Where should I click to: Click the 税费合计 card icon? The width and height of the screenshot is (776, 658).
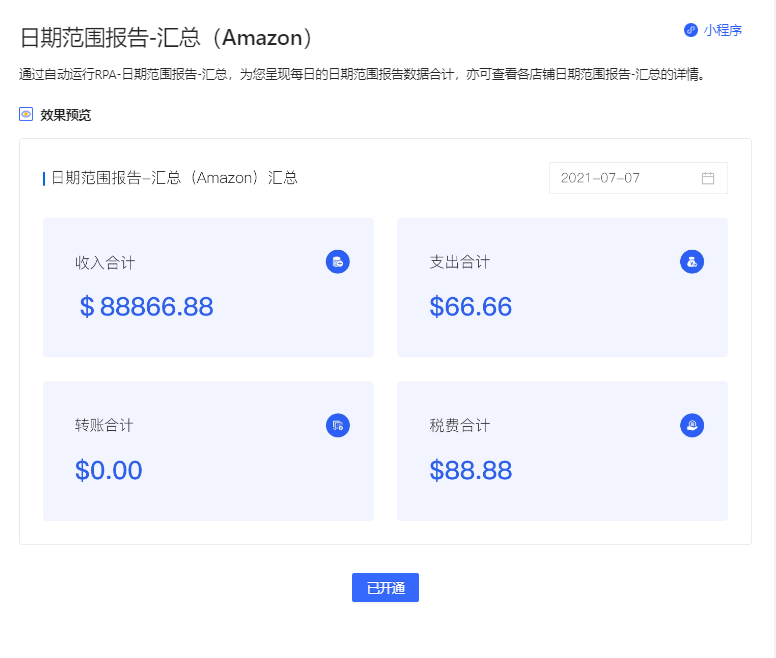pos(692,425)
